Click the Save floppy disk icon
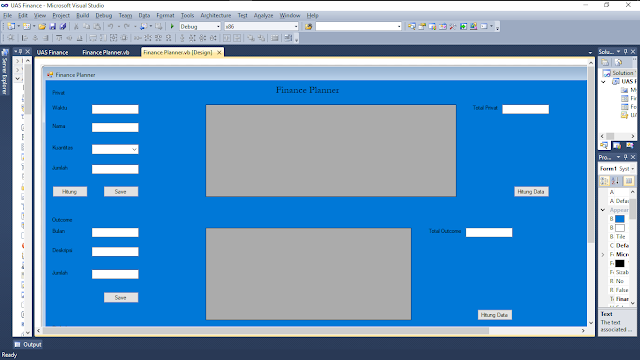The height and width of the screenshot is (360, 640). pos(53,27)
